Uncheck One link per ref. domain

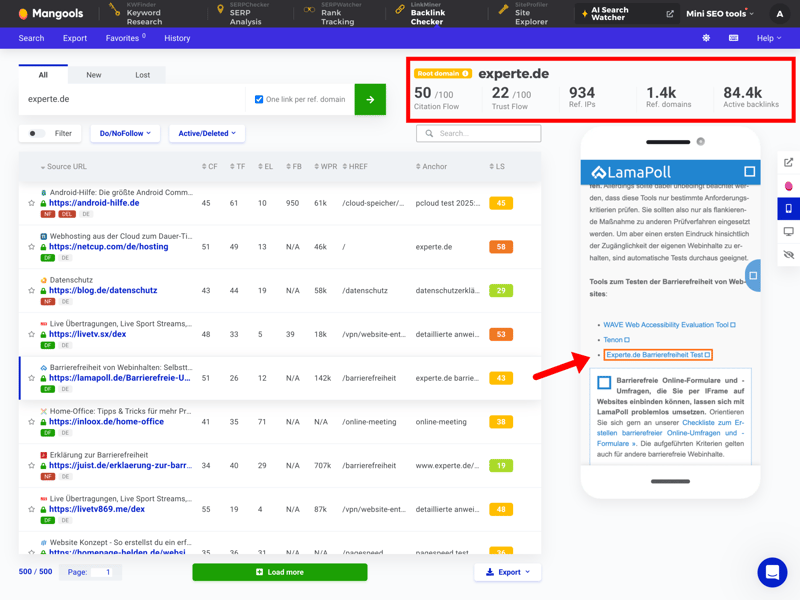pyautogui.click(x=259, y=99)
